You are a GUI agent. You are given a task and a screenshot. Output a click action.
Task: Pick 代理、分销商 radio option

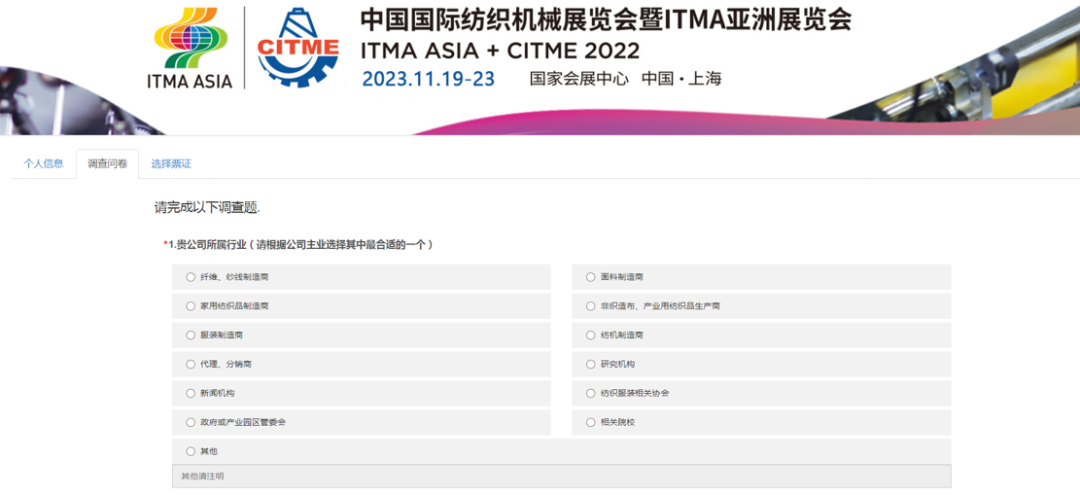point(191,364)
